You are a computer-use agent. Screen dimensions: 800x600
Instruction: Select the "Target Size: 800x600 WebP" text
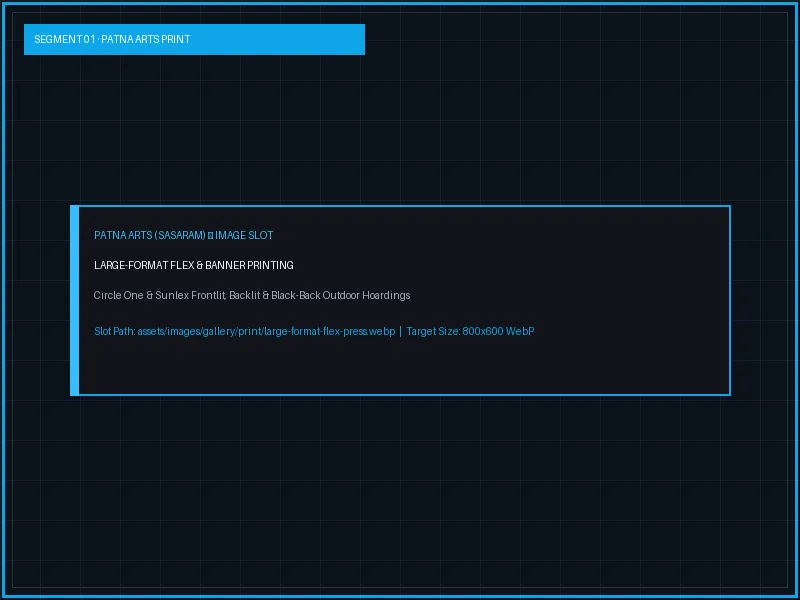tap(470, 332)
